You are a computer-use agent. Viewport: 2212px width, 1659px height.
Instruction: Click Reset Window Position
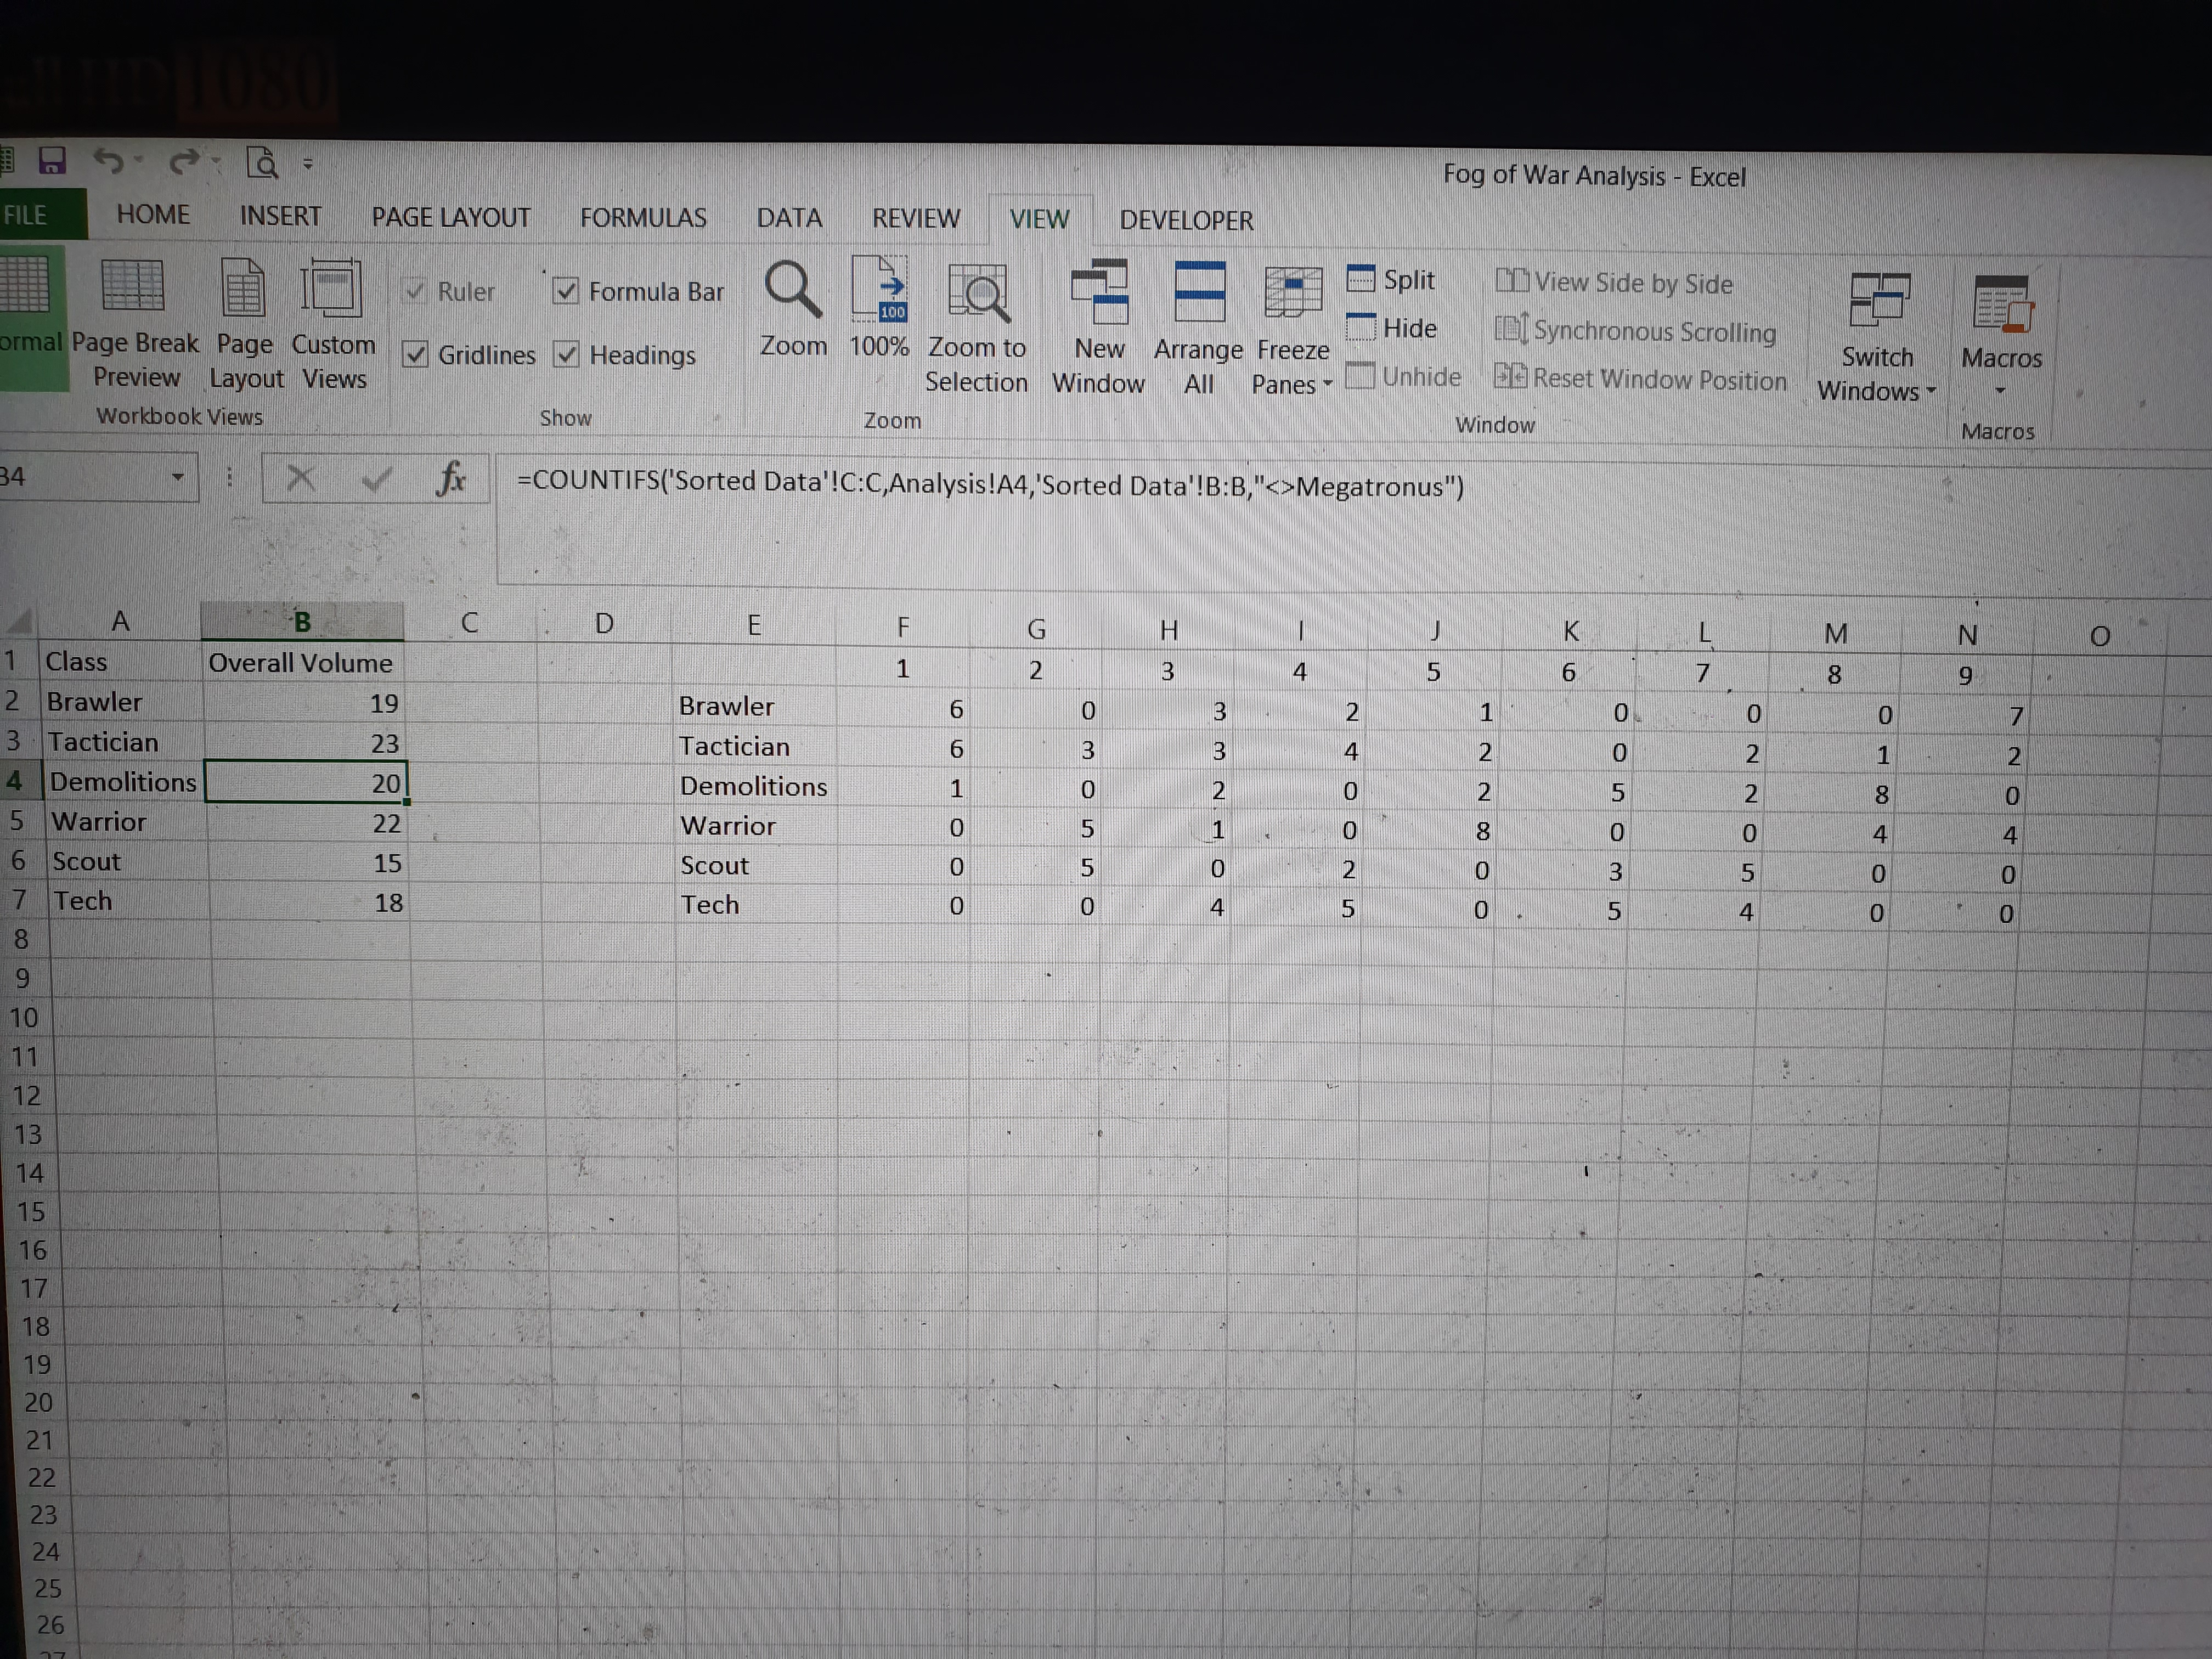(1640, 379)
